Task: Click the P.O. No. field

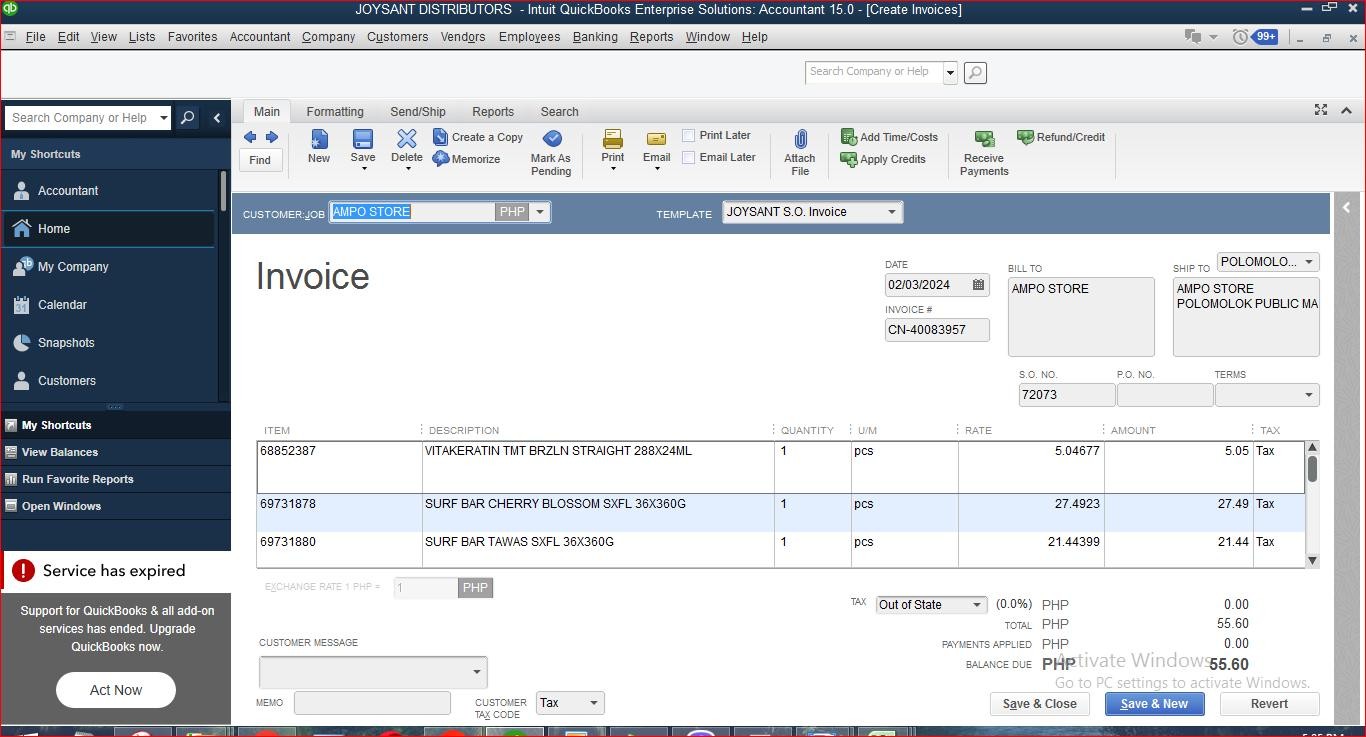Action: 1165,395
